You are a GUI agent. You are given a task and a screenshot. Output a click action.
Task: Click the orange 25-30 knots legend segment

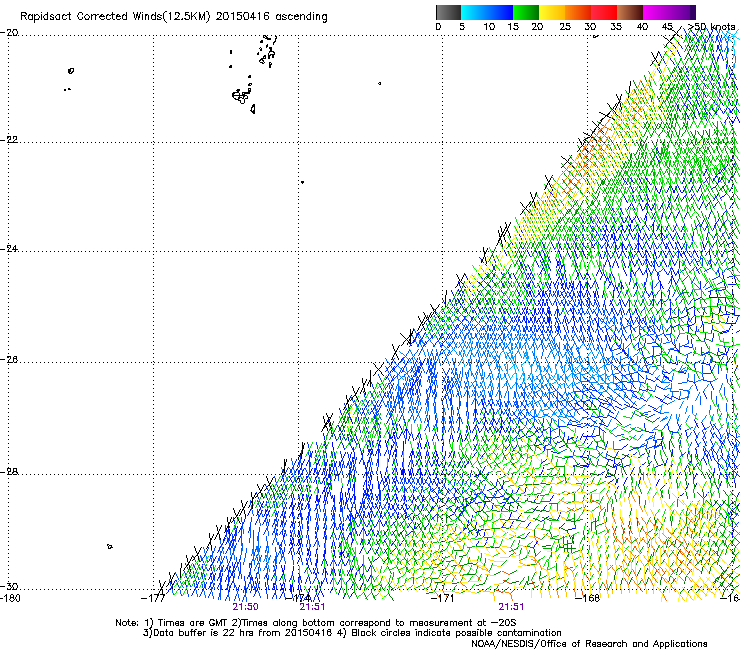point(578,12)
